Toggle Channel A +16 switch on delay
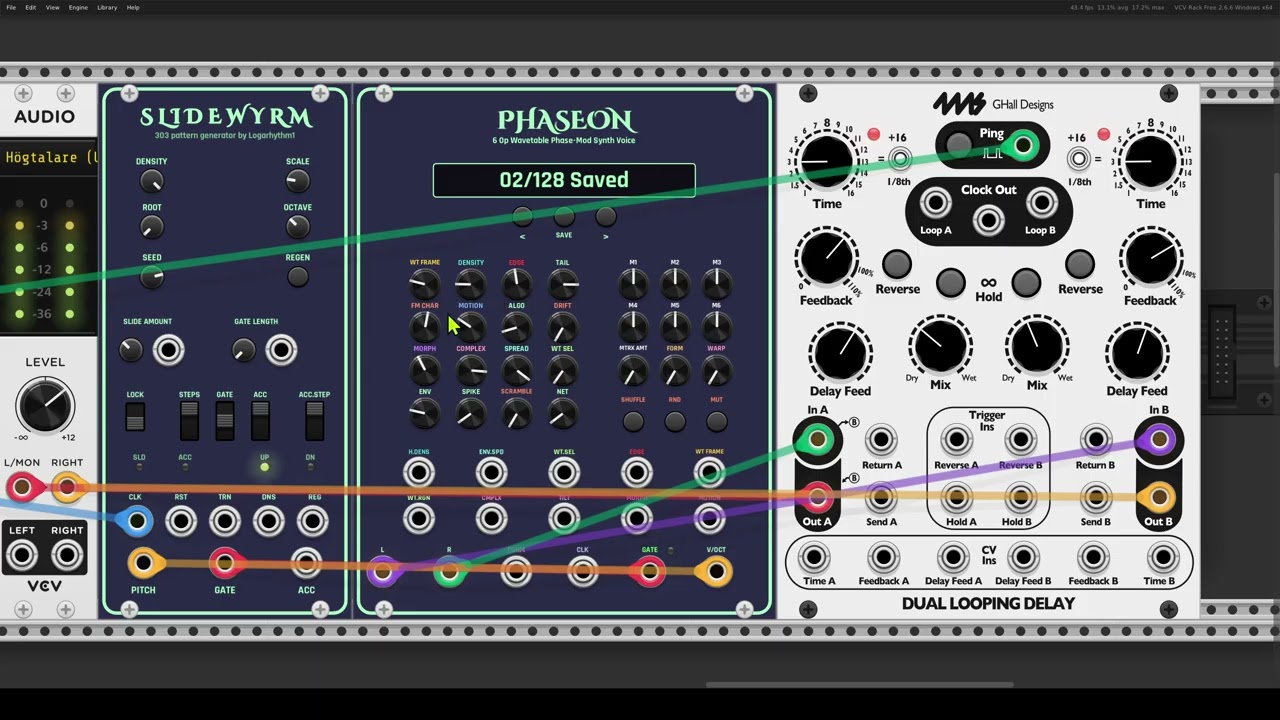Image resolution: width=1280 pixels, height=720 pixels. pos(901,158)
